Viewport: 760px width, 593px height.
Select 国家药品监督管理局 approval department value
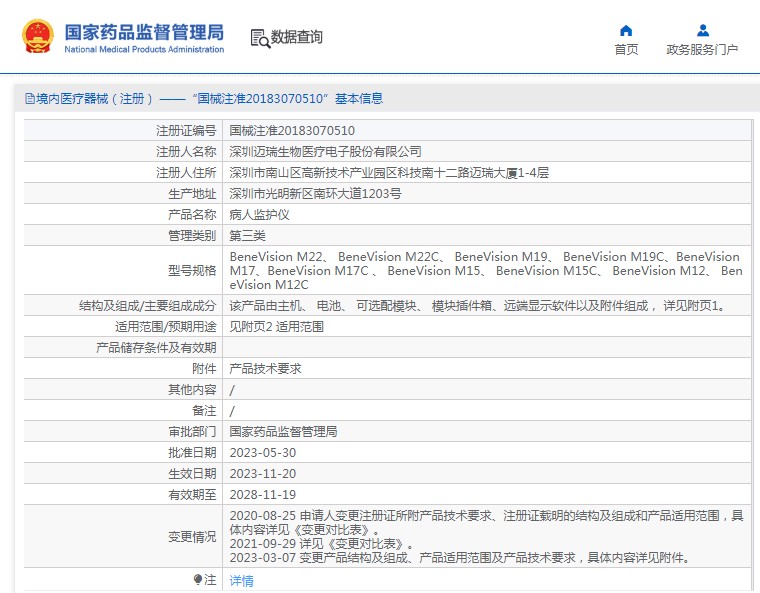[x=283, y=432]
